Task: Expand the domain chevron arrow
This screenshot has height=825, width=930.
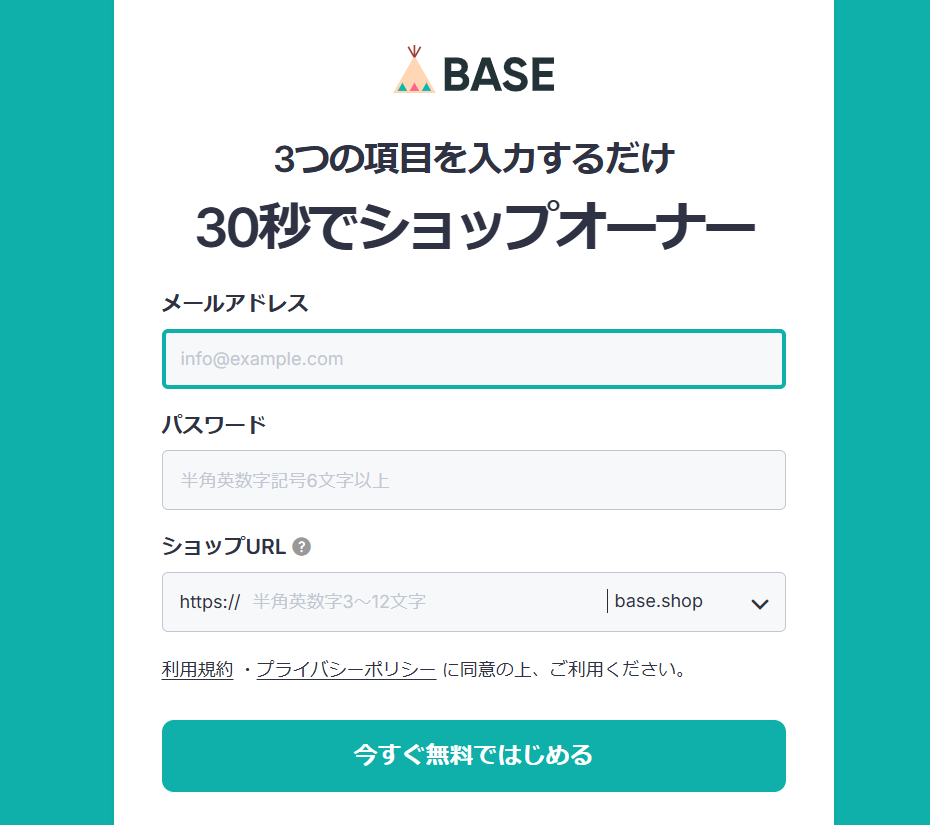Action: click(759, 603)
